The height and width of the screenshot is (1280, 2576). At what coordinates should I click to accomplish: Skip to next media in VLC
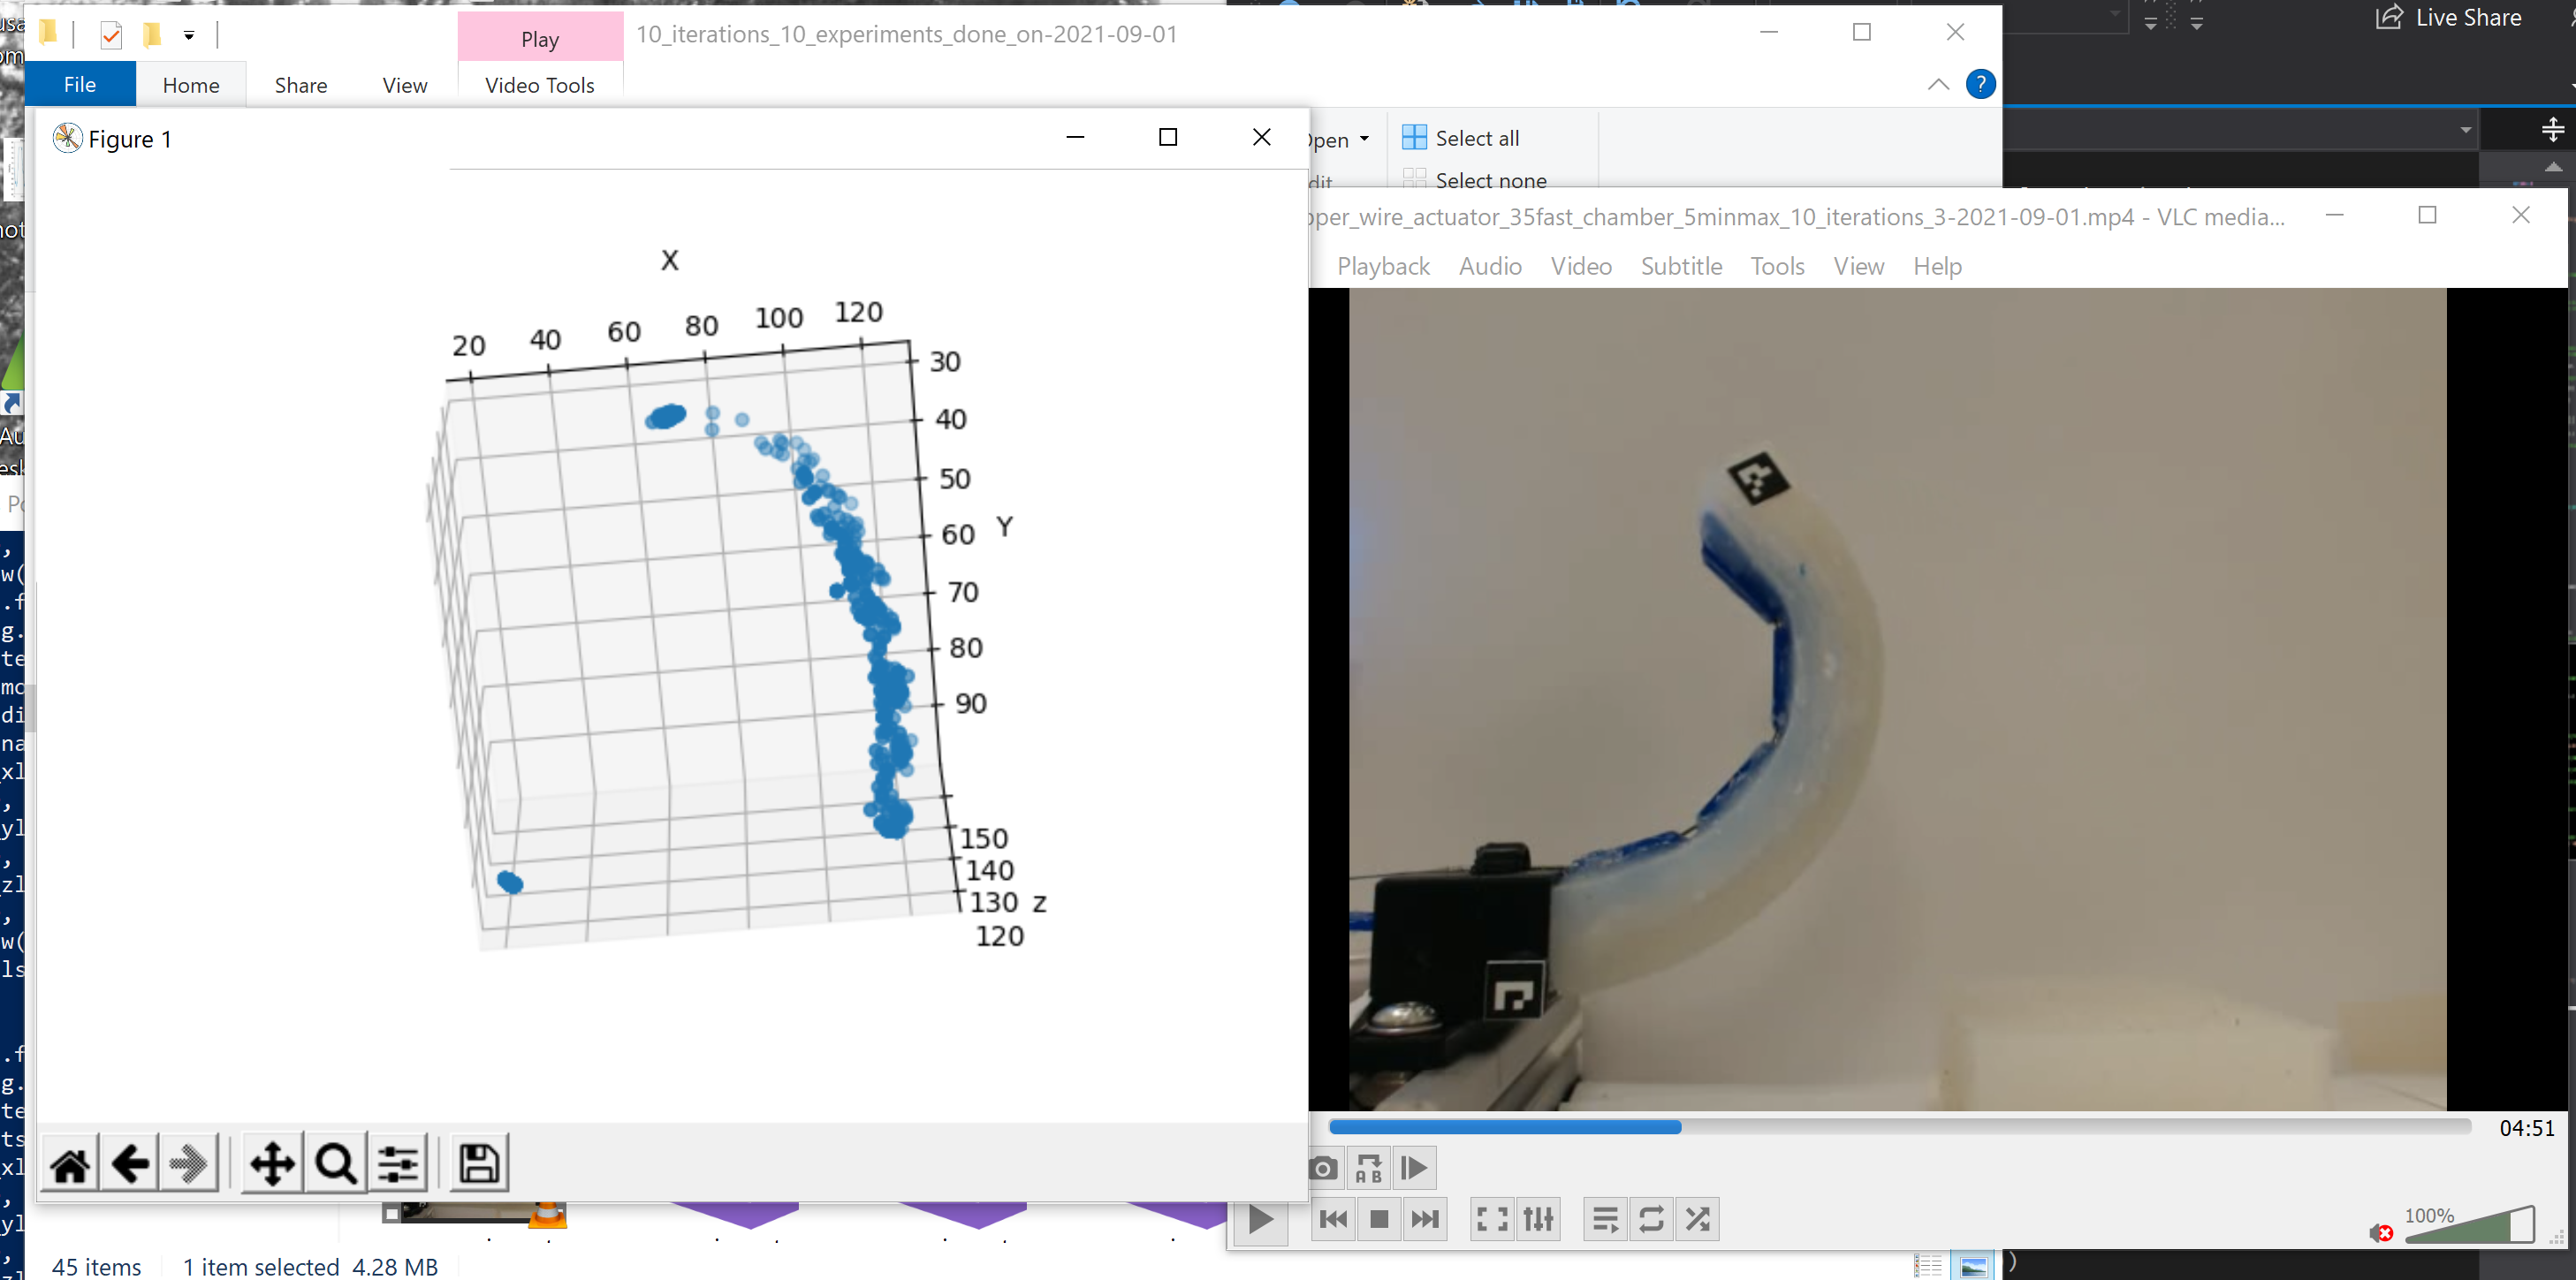(x=1425, y=1219)
